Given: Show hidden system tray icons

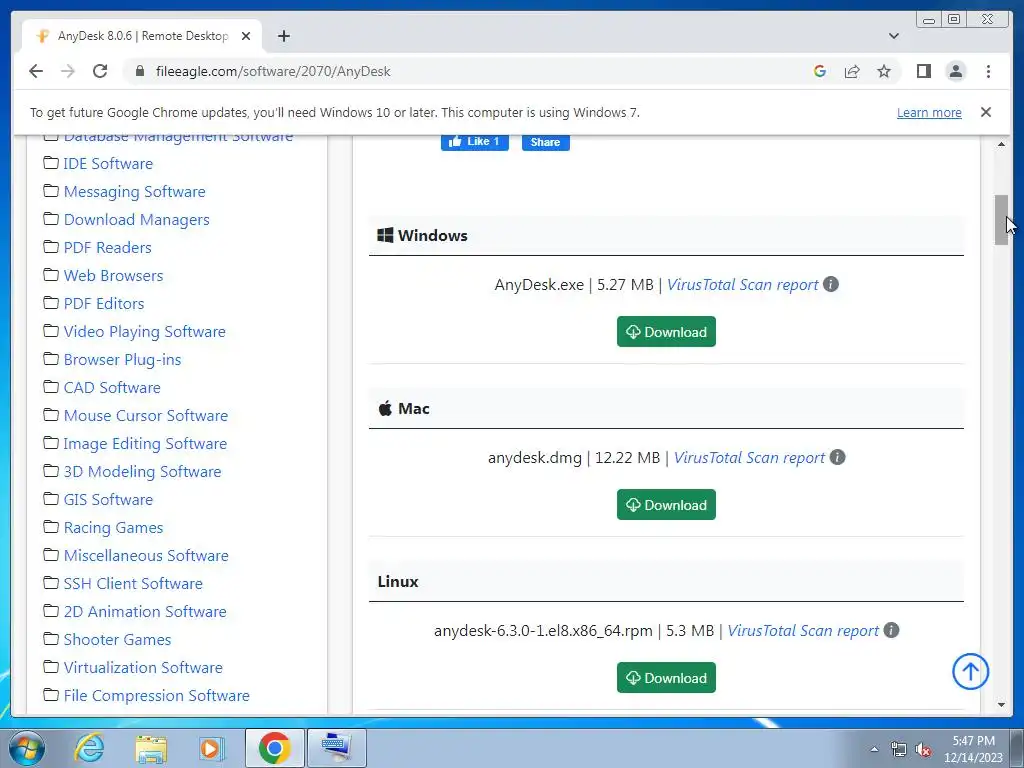Looking at the screenshot, I should tap(874, 749).
